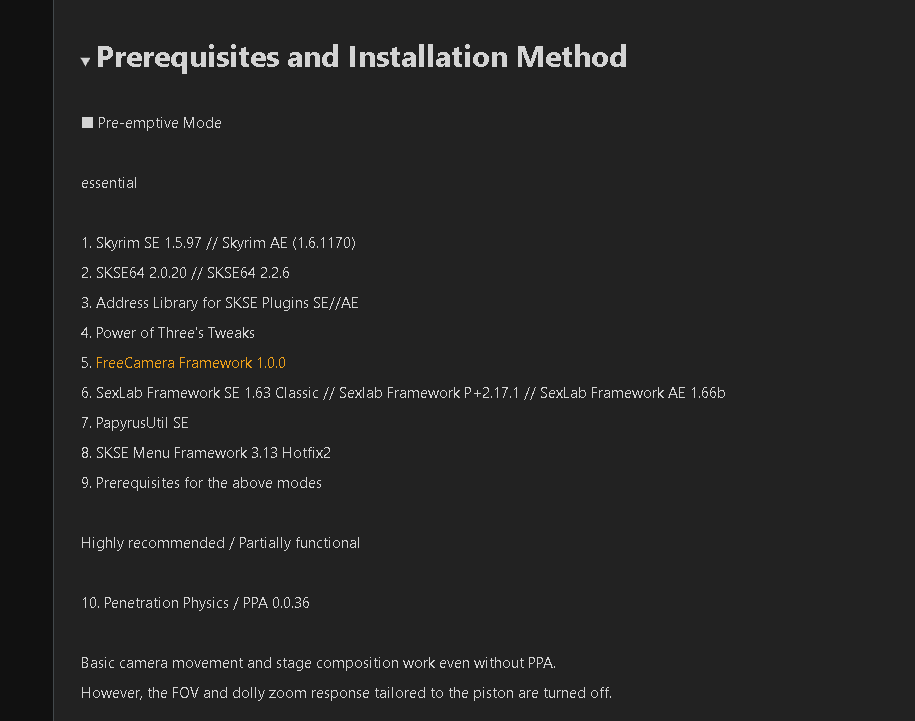Click Address Library for SKSE Plugins entry
This screenshot has height=721, width=915.
point(219,303)
